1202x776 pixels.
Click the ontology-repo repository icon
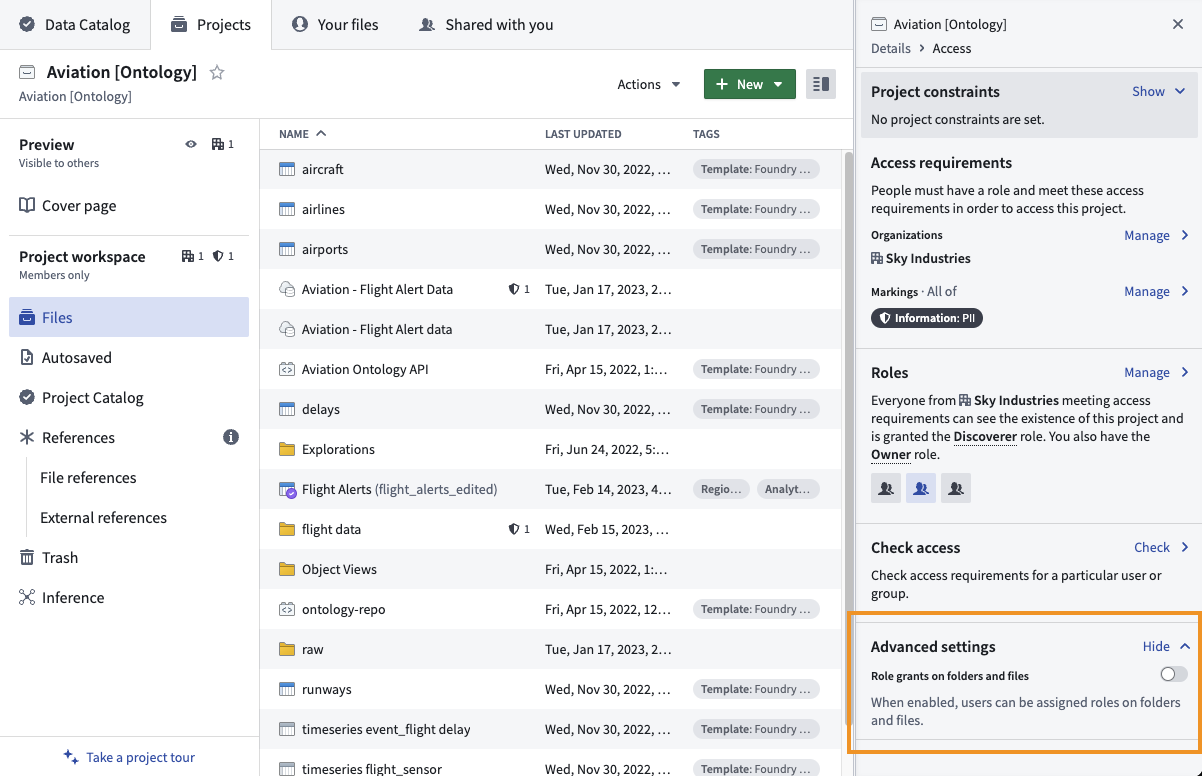point(287,609)
